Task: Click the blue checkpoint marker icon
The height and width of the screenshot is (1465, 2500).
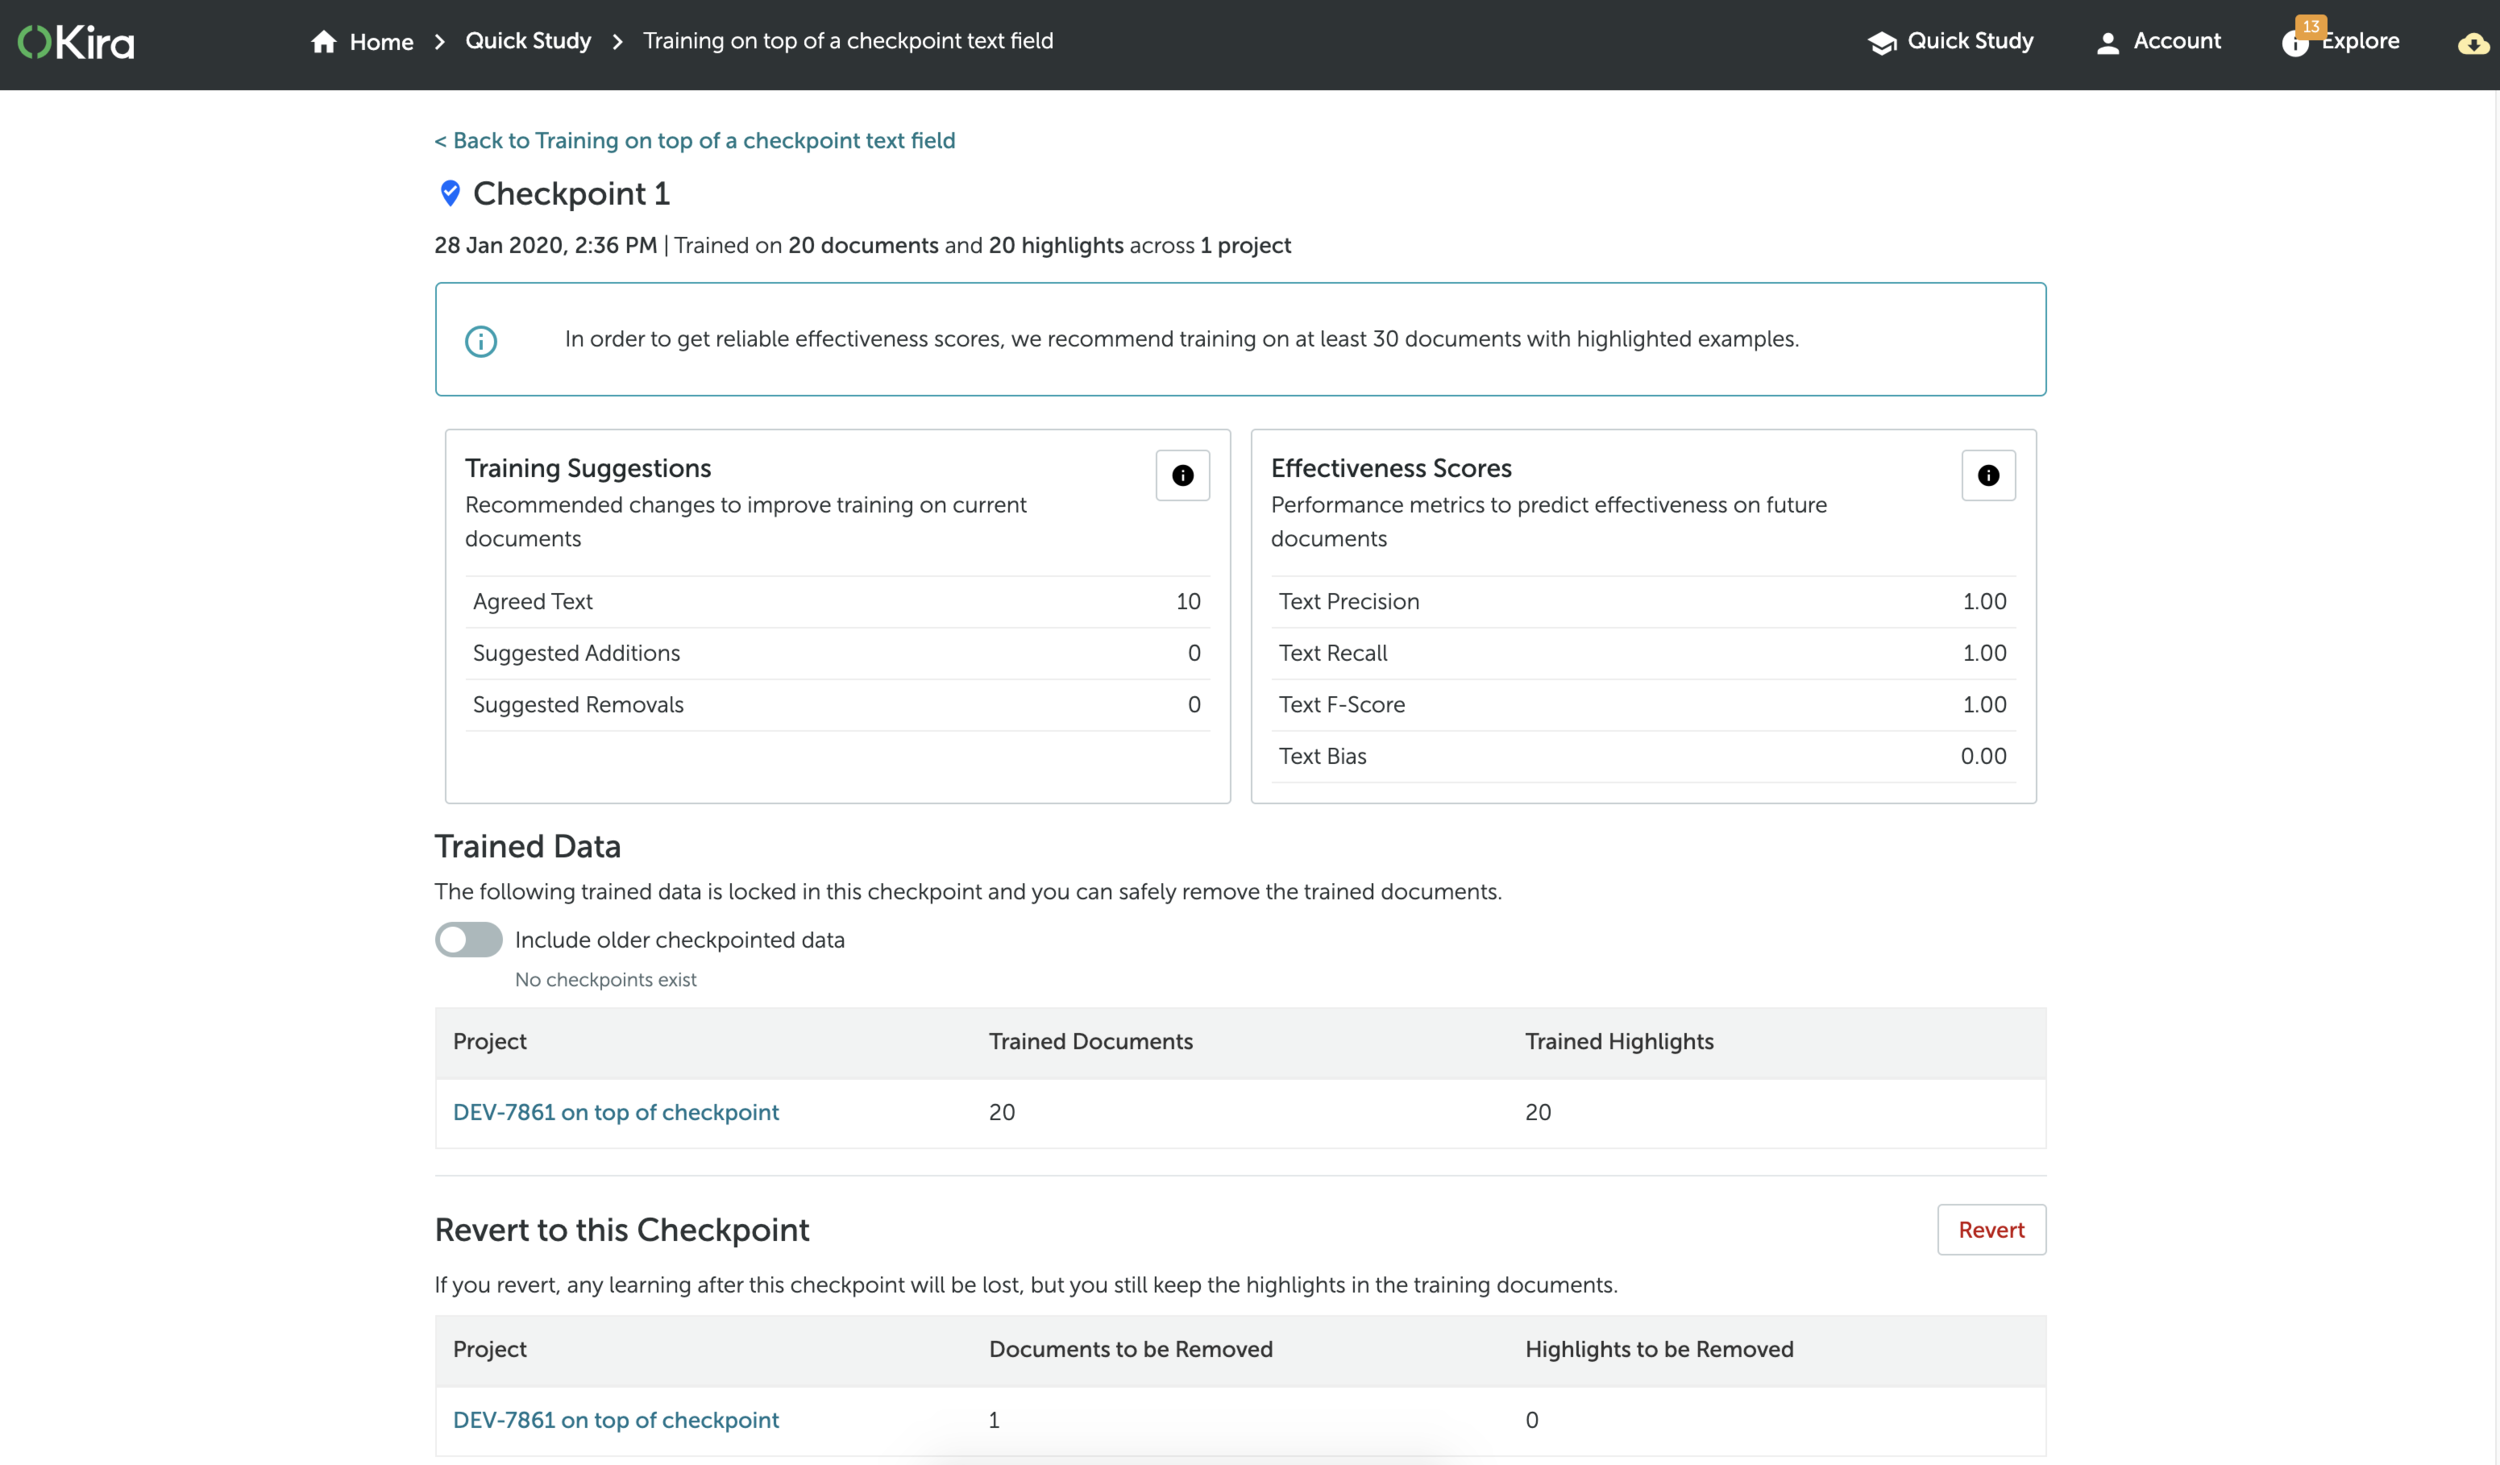Action: coord(450,193)
